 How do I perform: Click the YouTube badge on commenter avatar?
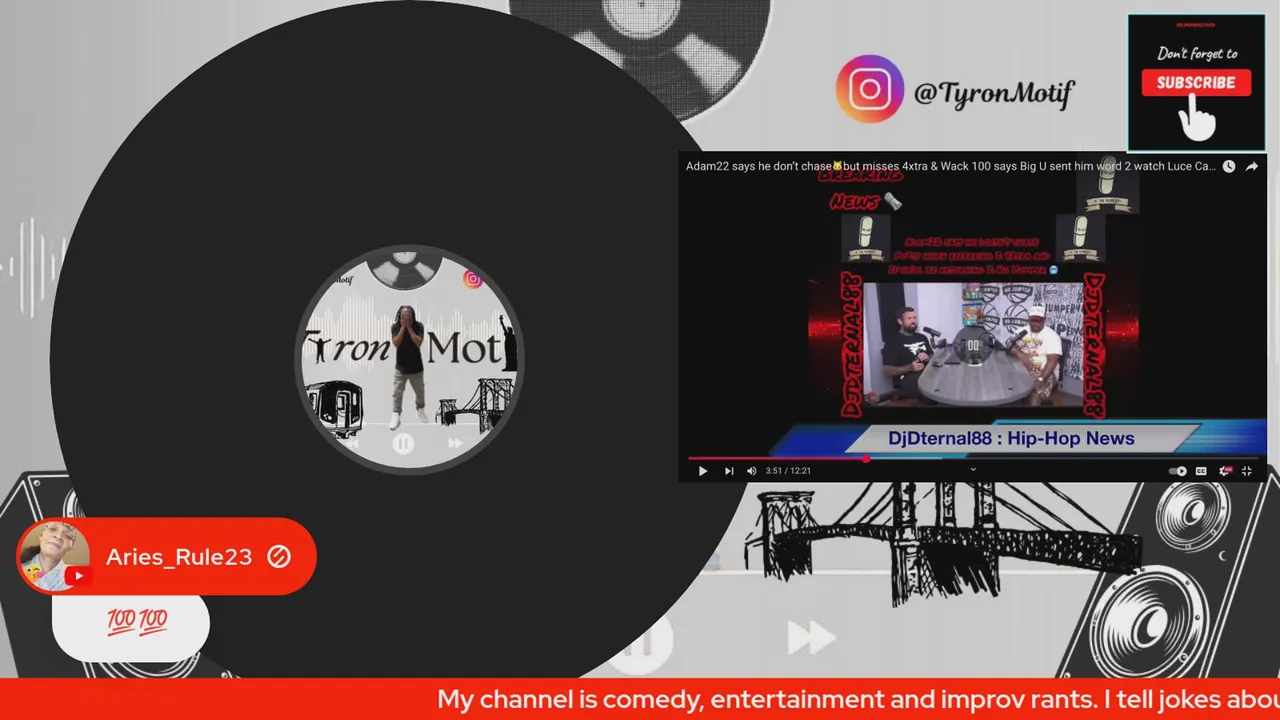(x=78, y=576)
